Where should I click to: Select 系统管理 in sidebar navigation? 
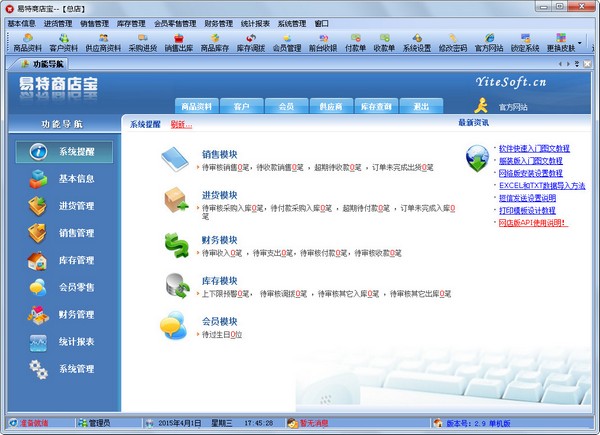coord(64,369)
